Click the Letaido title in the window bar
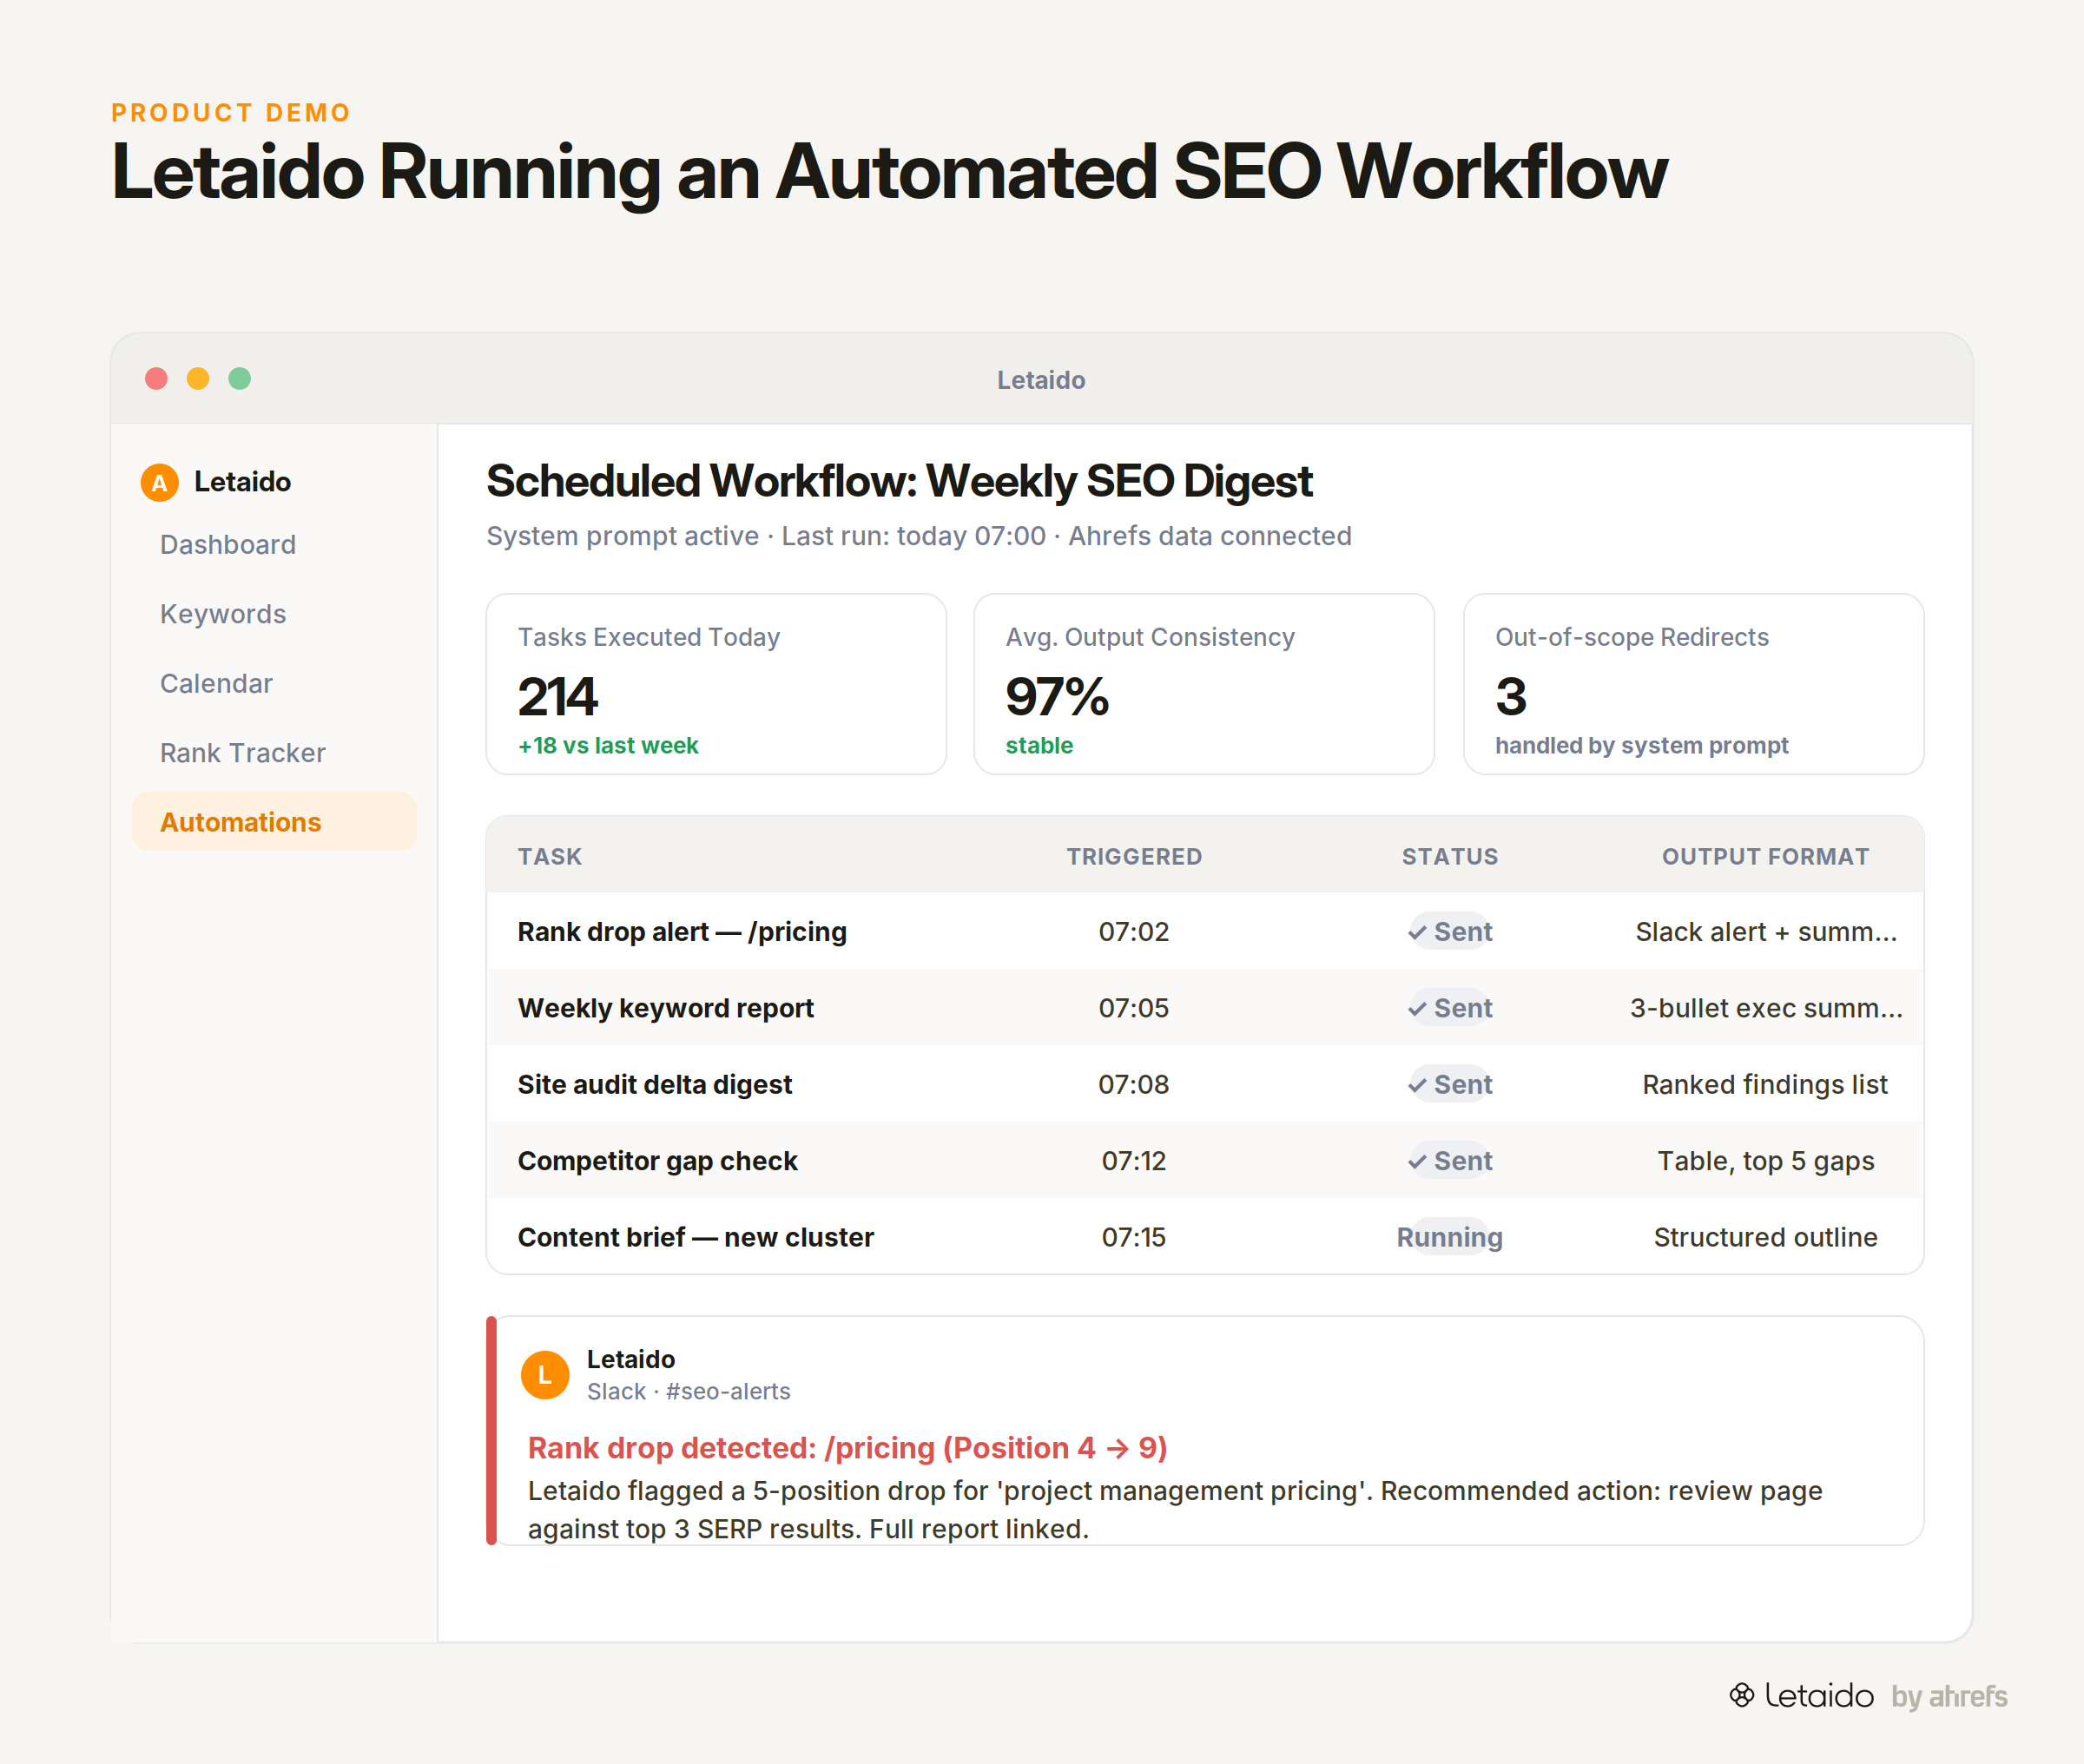The height and width of the screenshot is (1764, 2084). pyautogui.click(x=1041, y=380)
